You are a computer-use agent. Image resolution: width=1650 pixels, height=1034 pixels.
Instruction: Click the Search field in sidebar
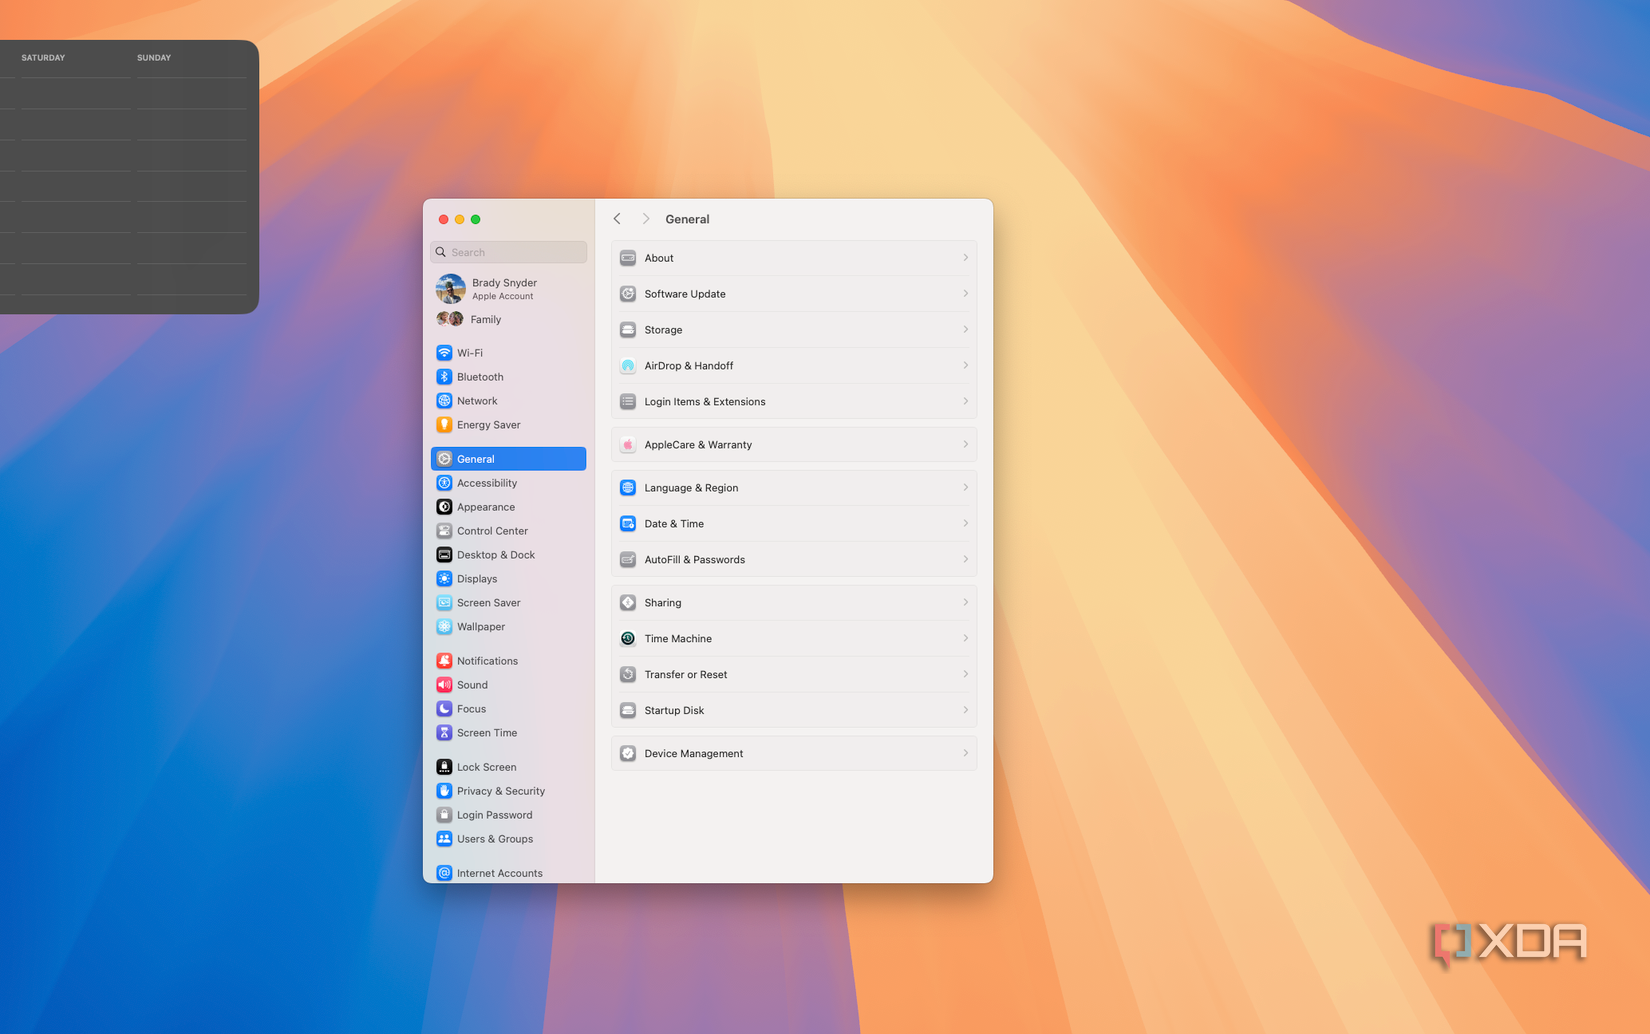tap(508, 252)
